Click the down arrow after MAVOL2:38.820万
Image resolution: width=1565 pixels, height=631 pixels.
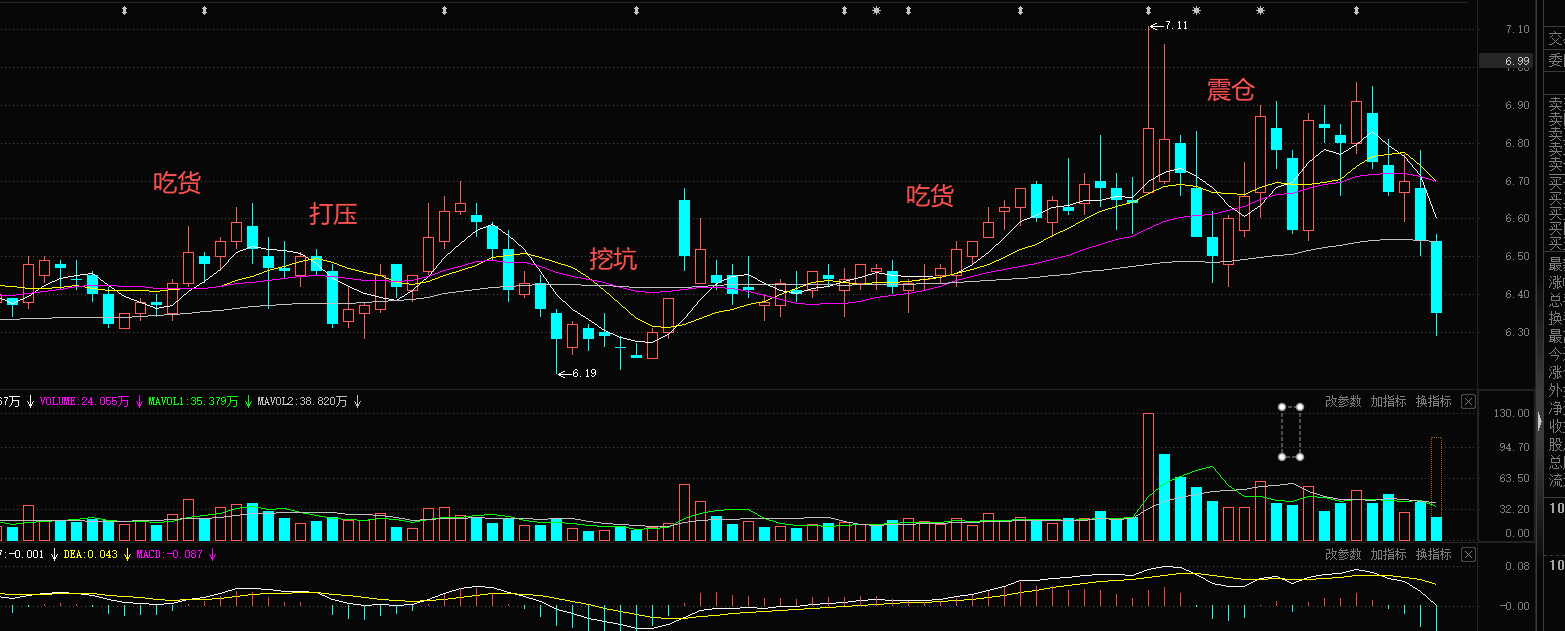pos(357,402)
